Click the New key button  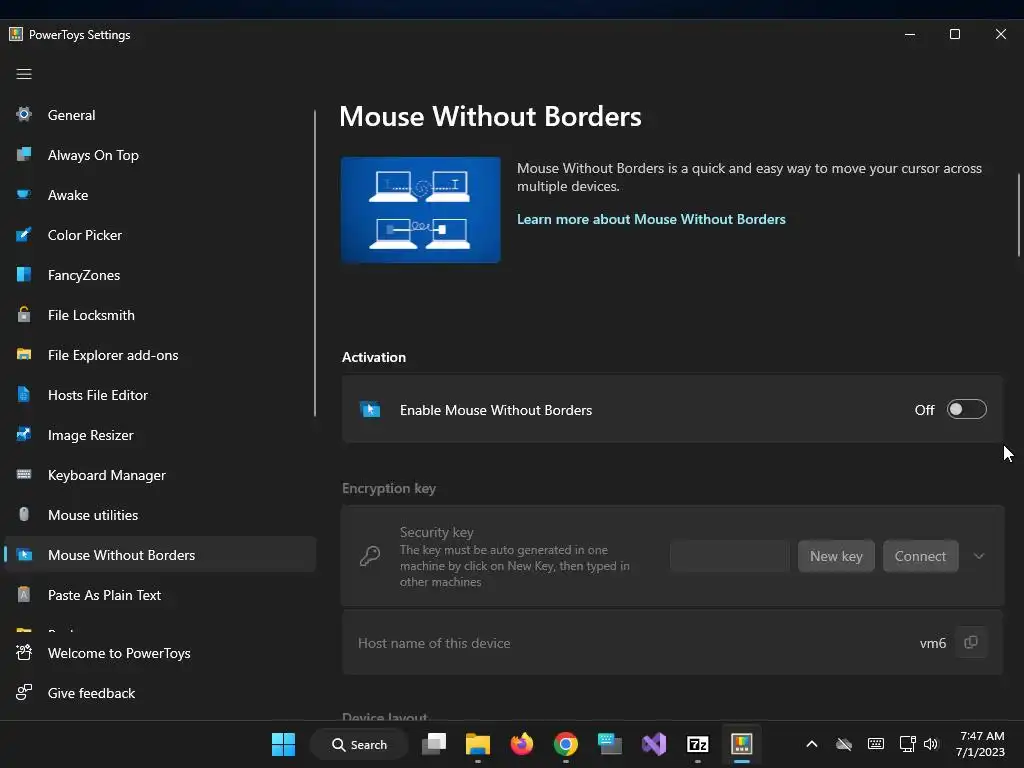(836, 556)
